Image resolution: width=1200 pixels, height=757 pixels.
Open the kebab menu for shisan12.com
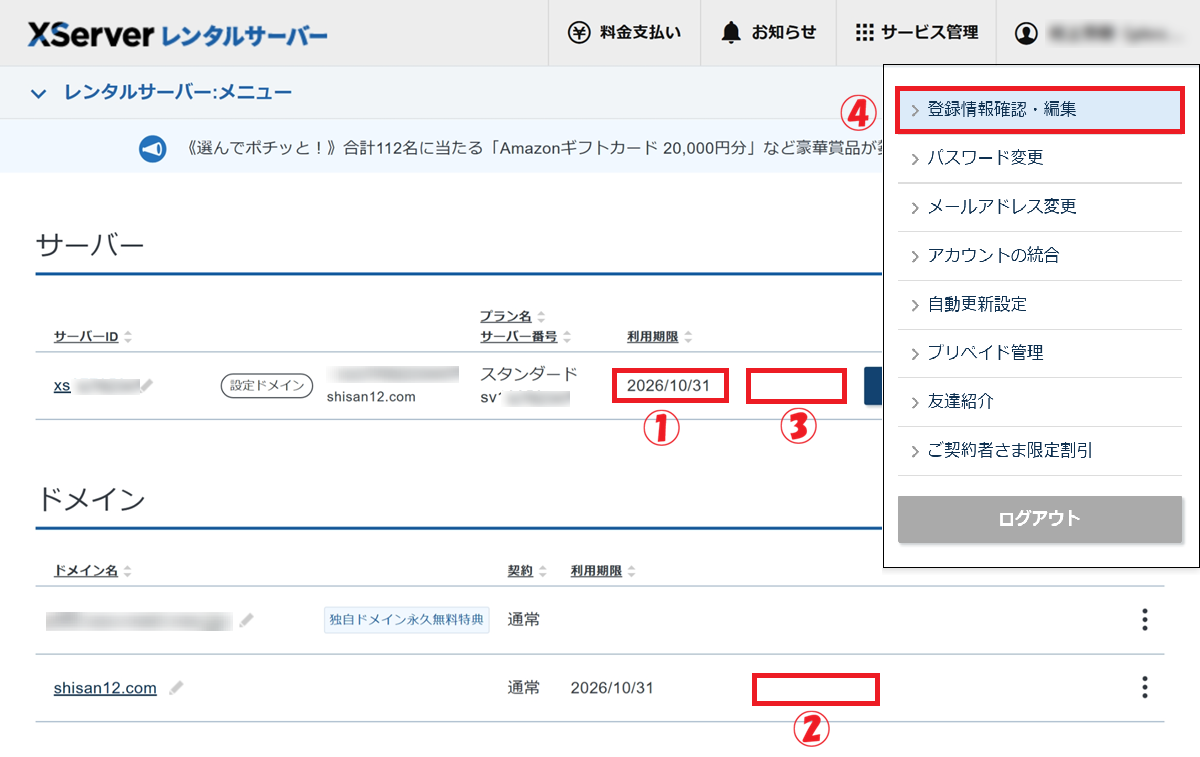click(1144, 688)
